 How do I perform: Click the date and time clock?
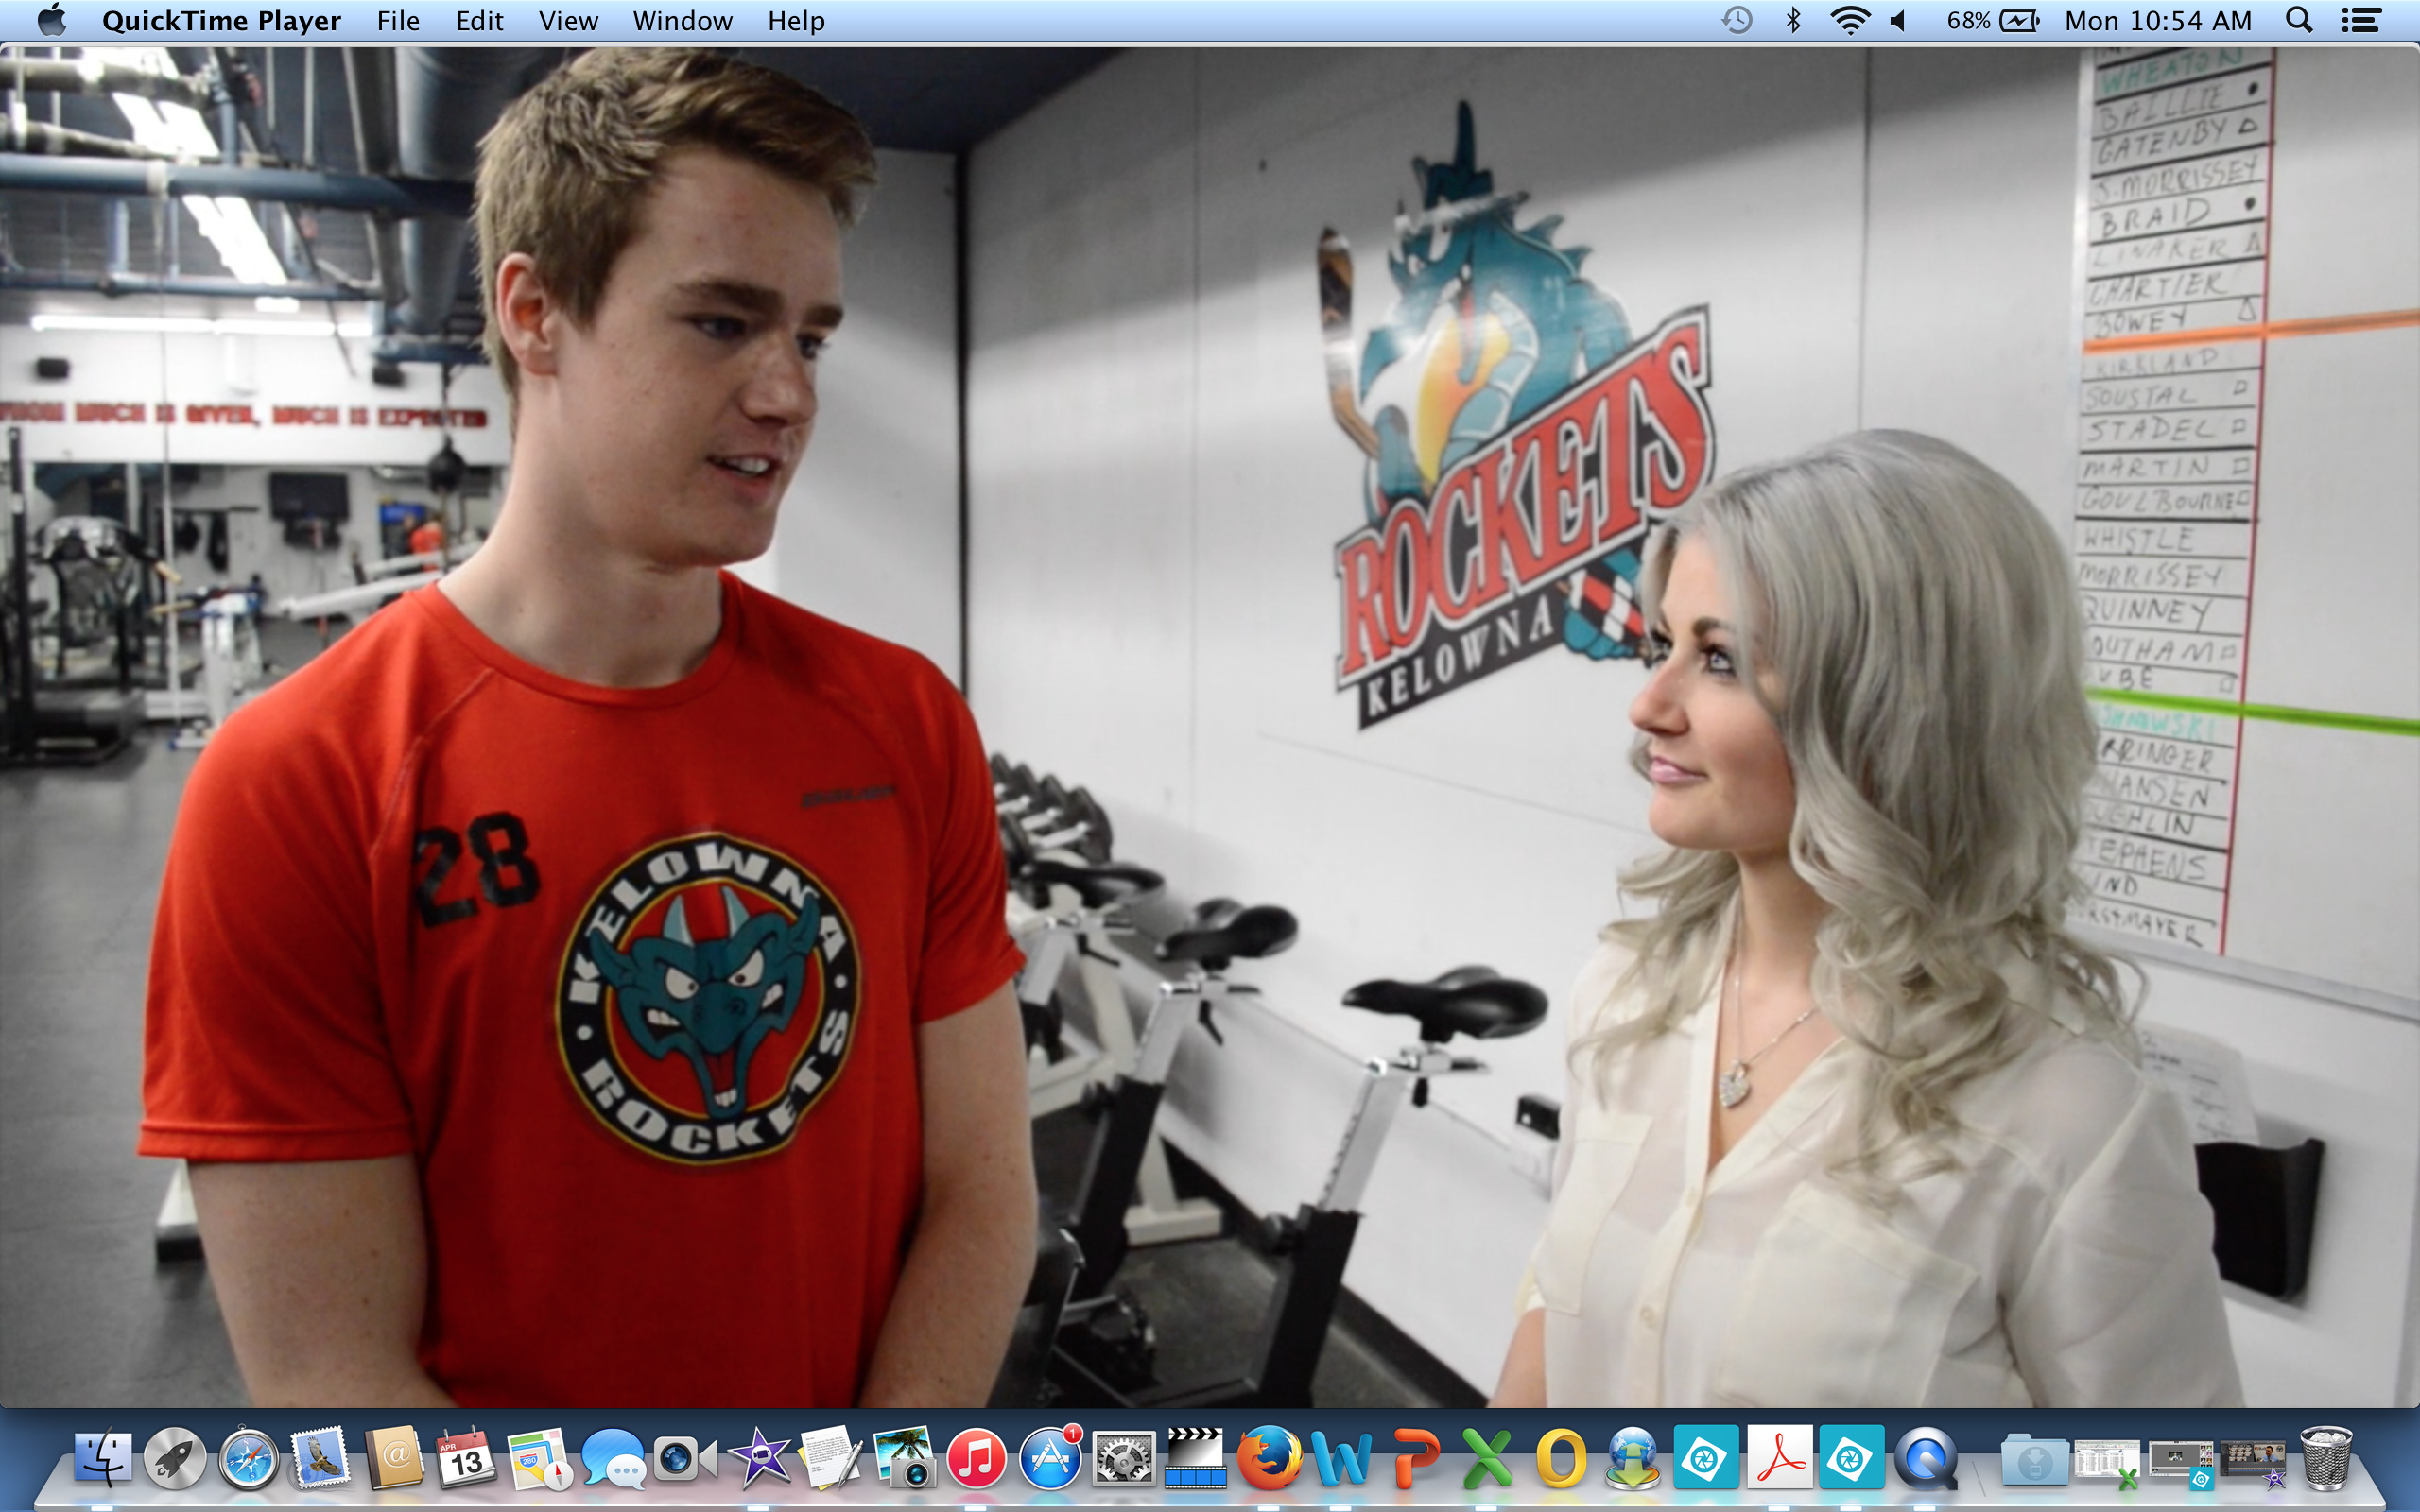tap(2158, 21)
